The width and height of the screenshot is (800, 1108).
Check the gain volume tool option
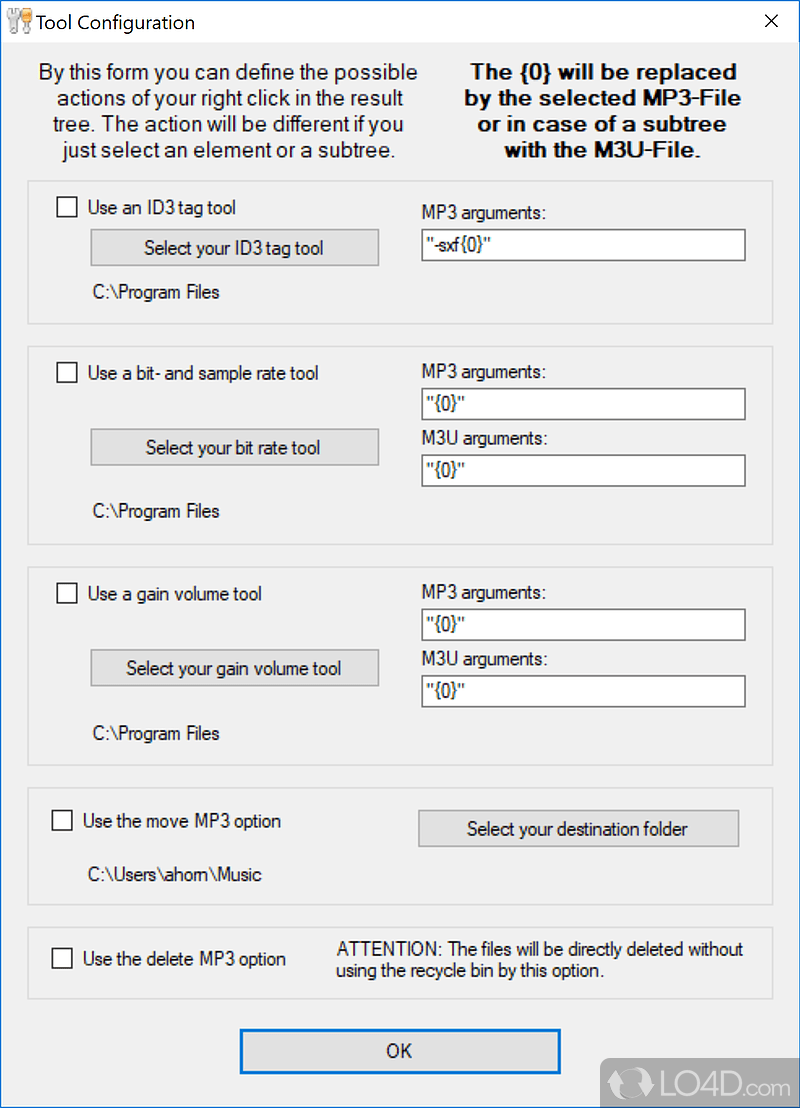pyautogui.click(x=67, y=593)
